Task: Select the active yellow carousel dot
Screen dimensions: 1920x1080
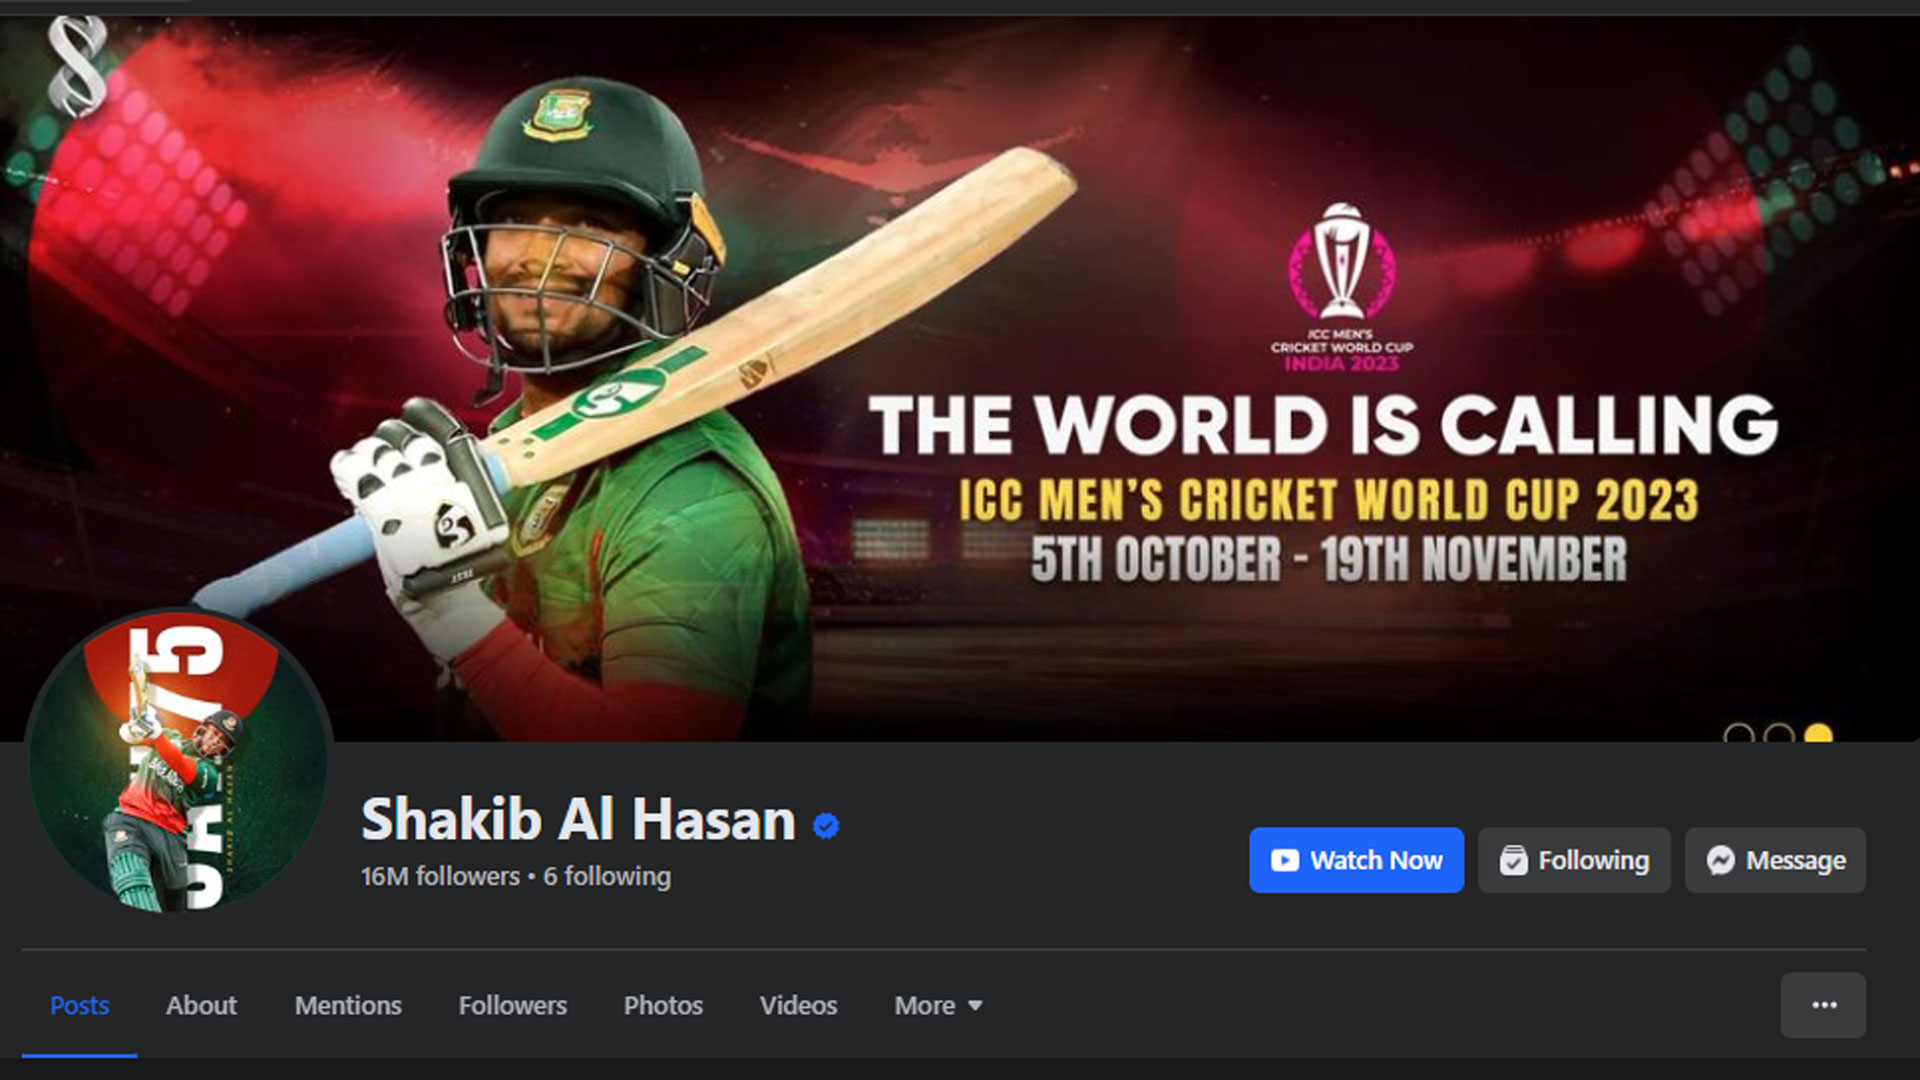Action: pyautogui.click(x=1818, y=734)
